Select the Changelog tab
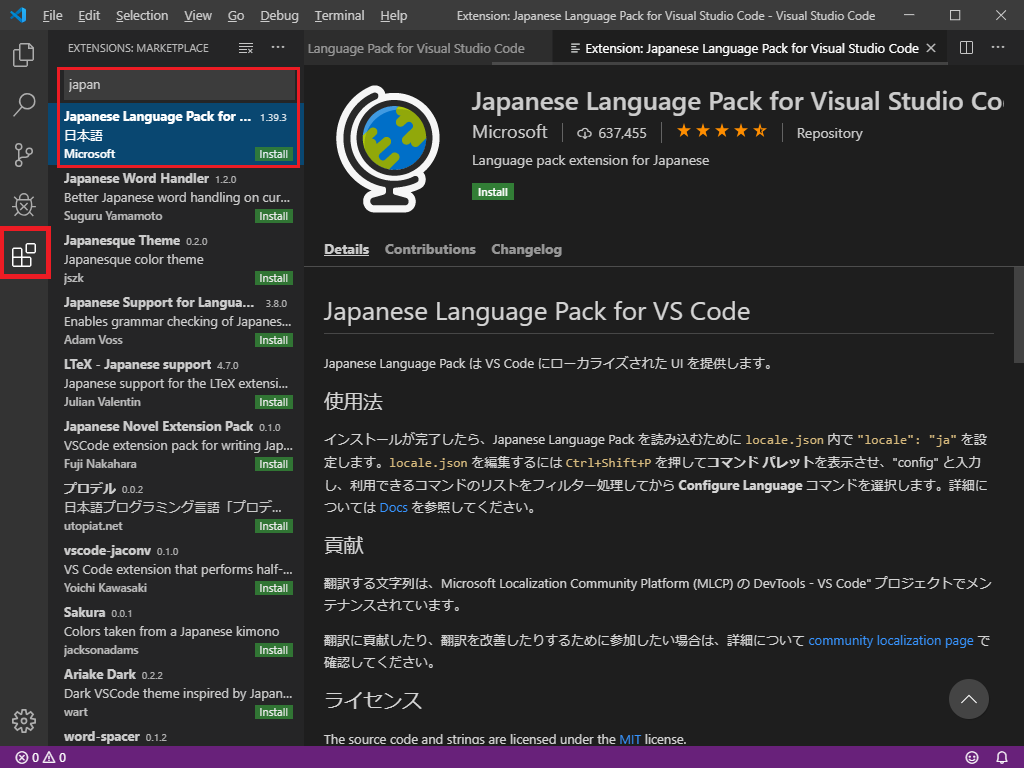Viewport: 1024px width, 768px height. [x=526, y=249]
